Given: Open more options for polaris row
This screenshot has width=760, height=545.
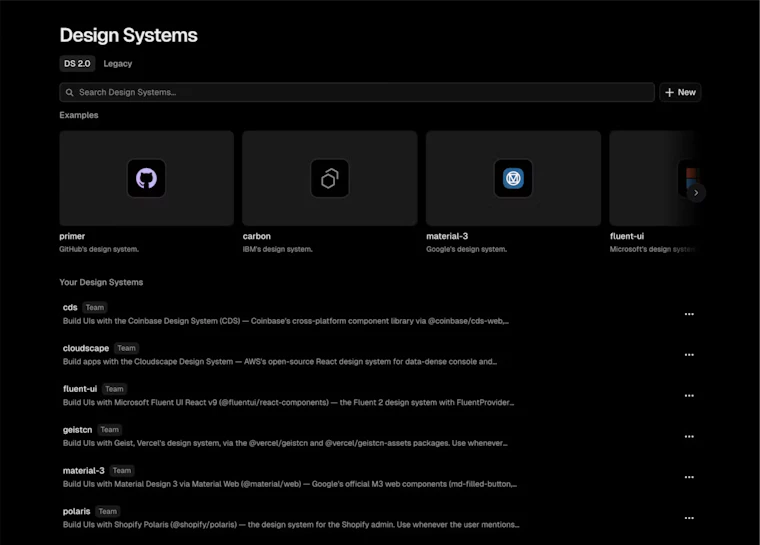Looking at the screenshot, I should click(689, 518).
